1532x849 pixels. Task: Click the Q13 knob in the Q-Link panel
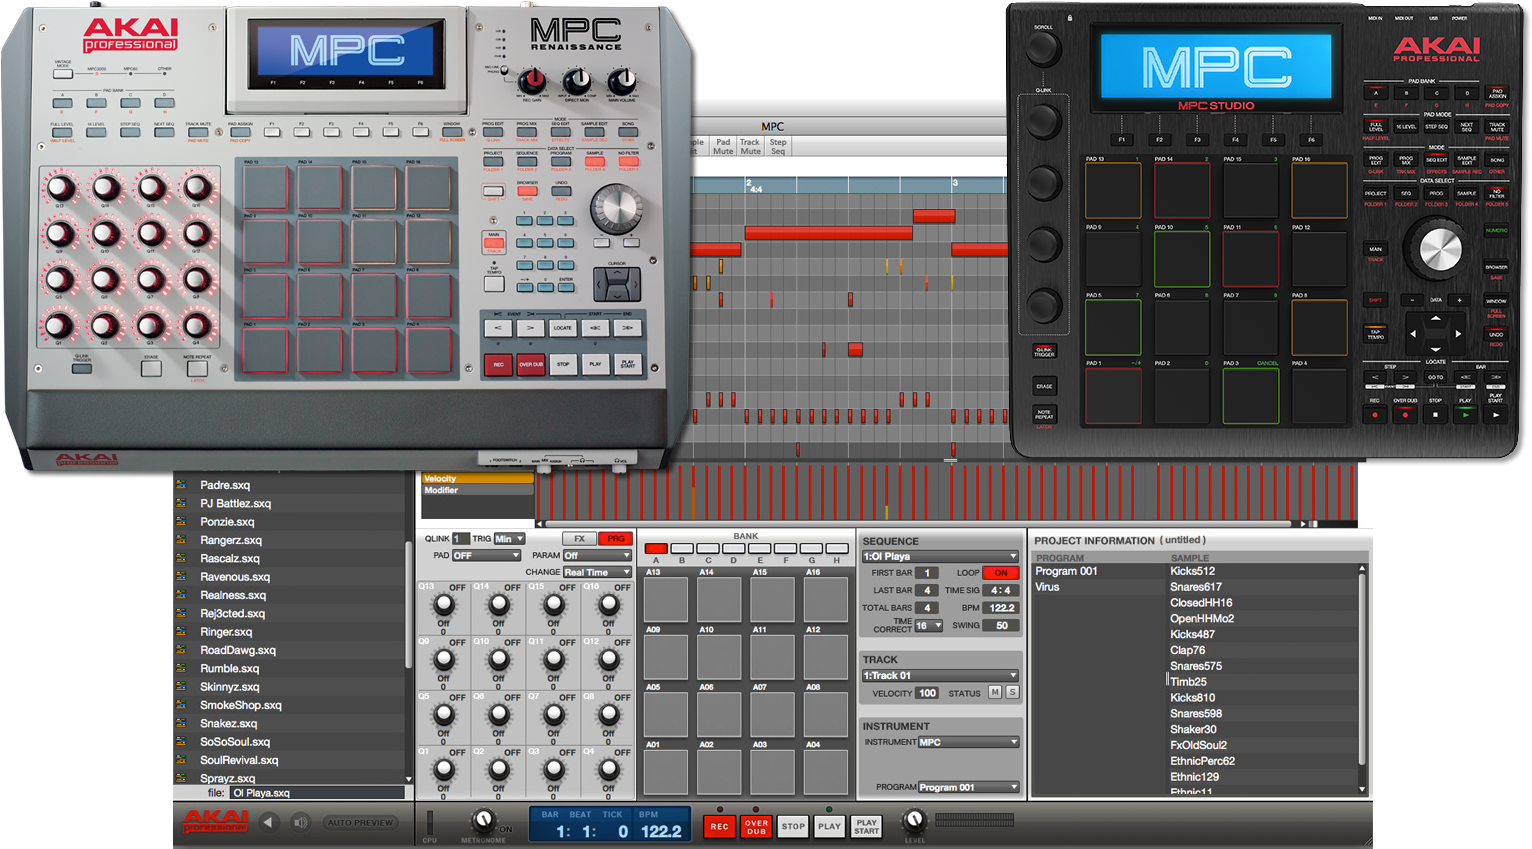tap(443, 605)
